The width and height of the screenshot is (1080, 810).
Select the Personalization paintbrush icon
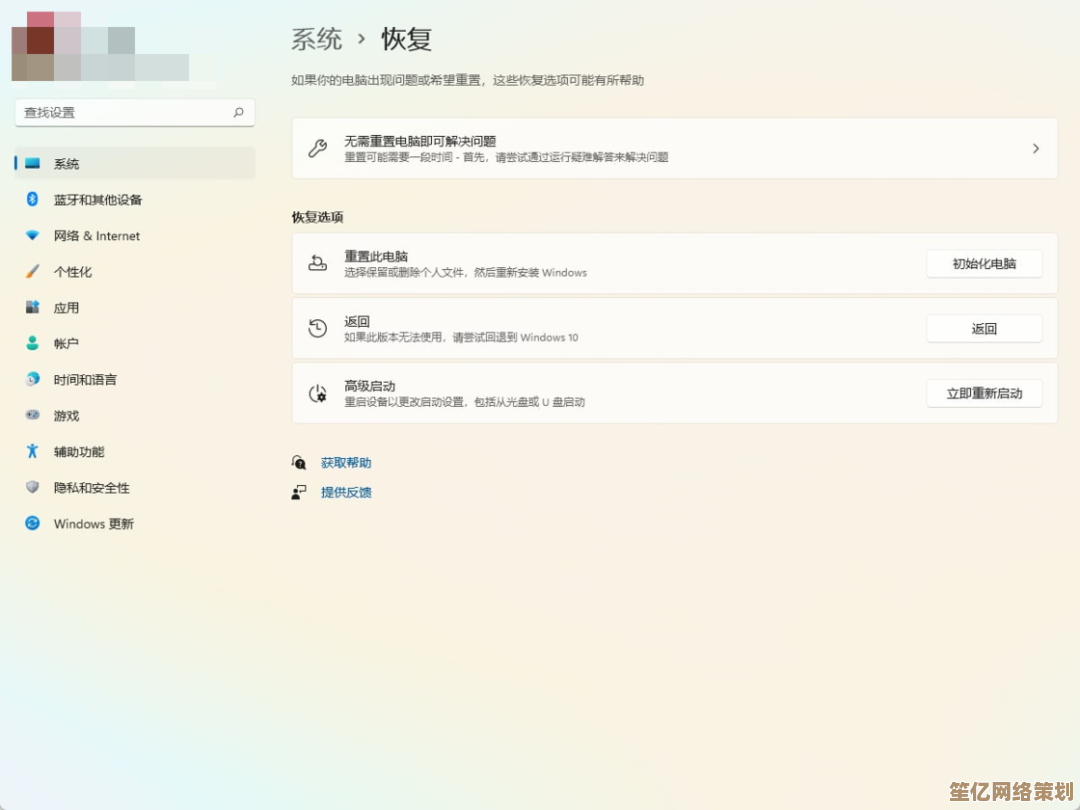[32, 271]
